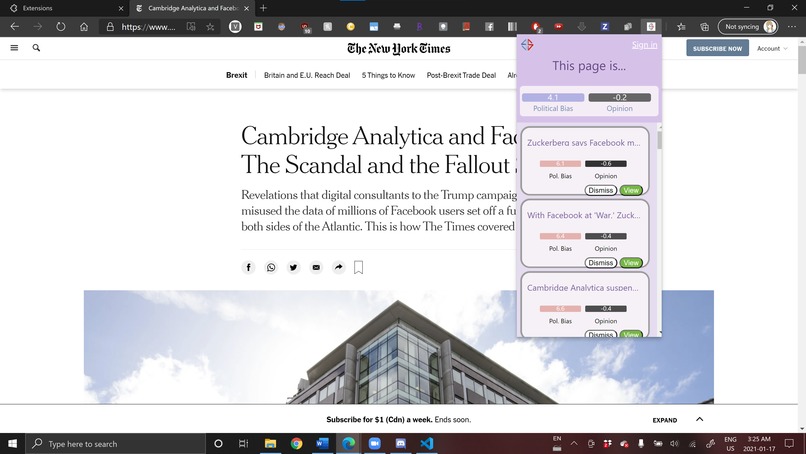Click Sign in in the extension popup

point(644,45)
